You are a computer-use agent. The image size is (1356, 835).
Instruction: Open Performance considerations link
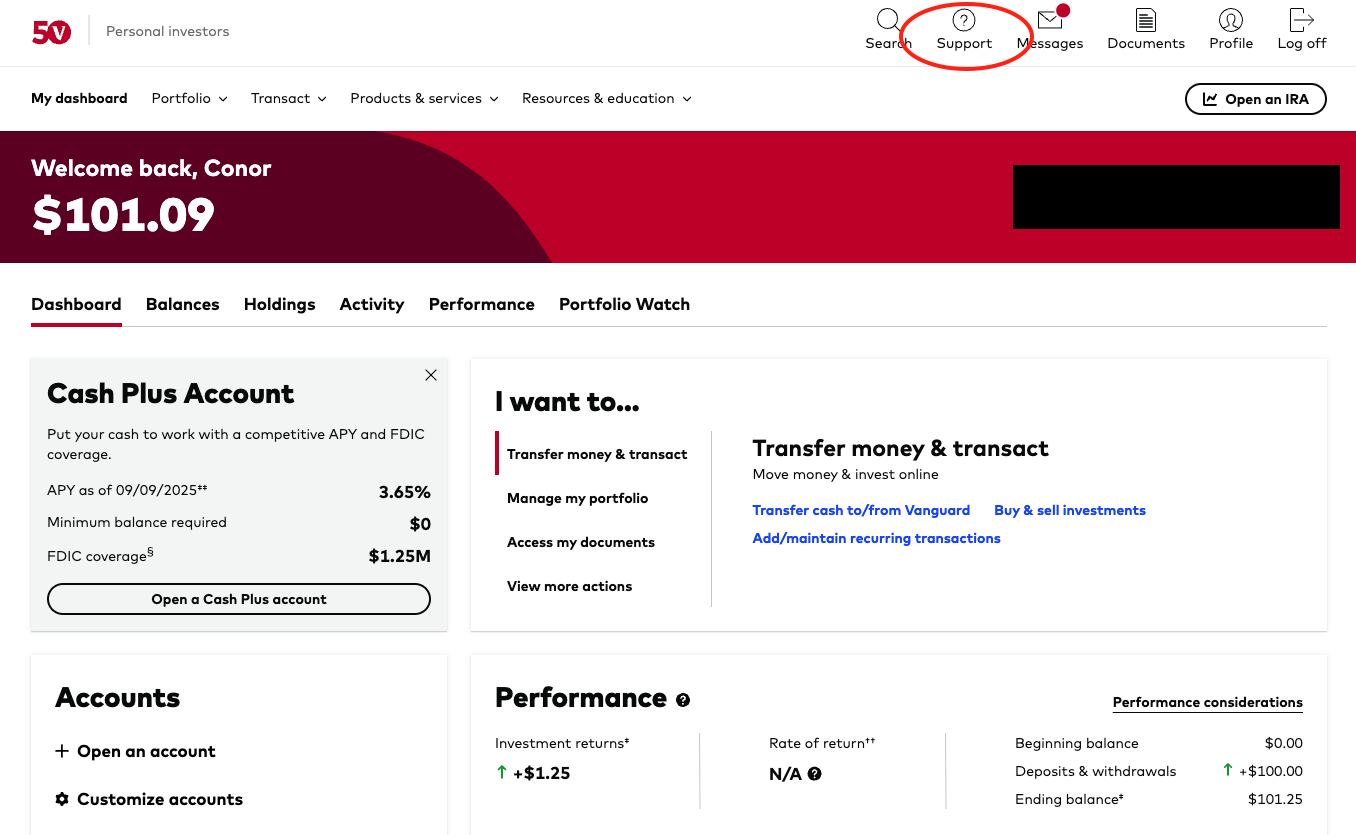[1208, 702]
